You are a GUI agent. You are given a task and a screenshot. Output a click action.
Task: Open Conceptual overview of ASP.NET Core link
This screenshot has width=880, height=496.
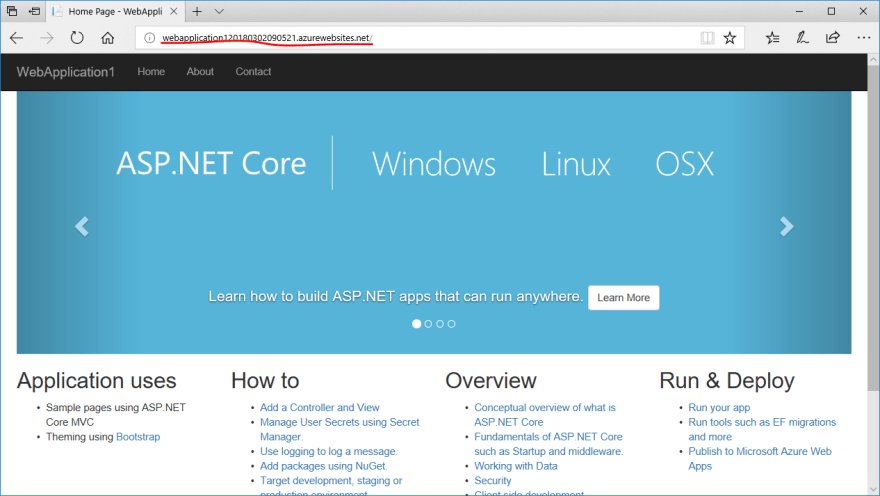544,415
